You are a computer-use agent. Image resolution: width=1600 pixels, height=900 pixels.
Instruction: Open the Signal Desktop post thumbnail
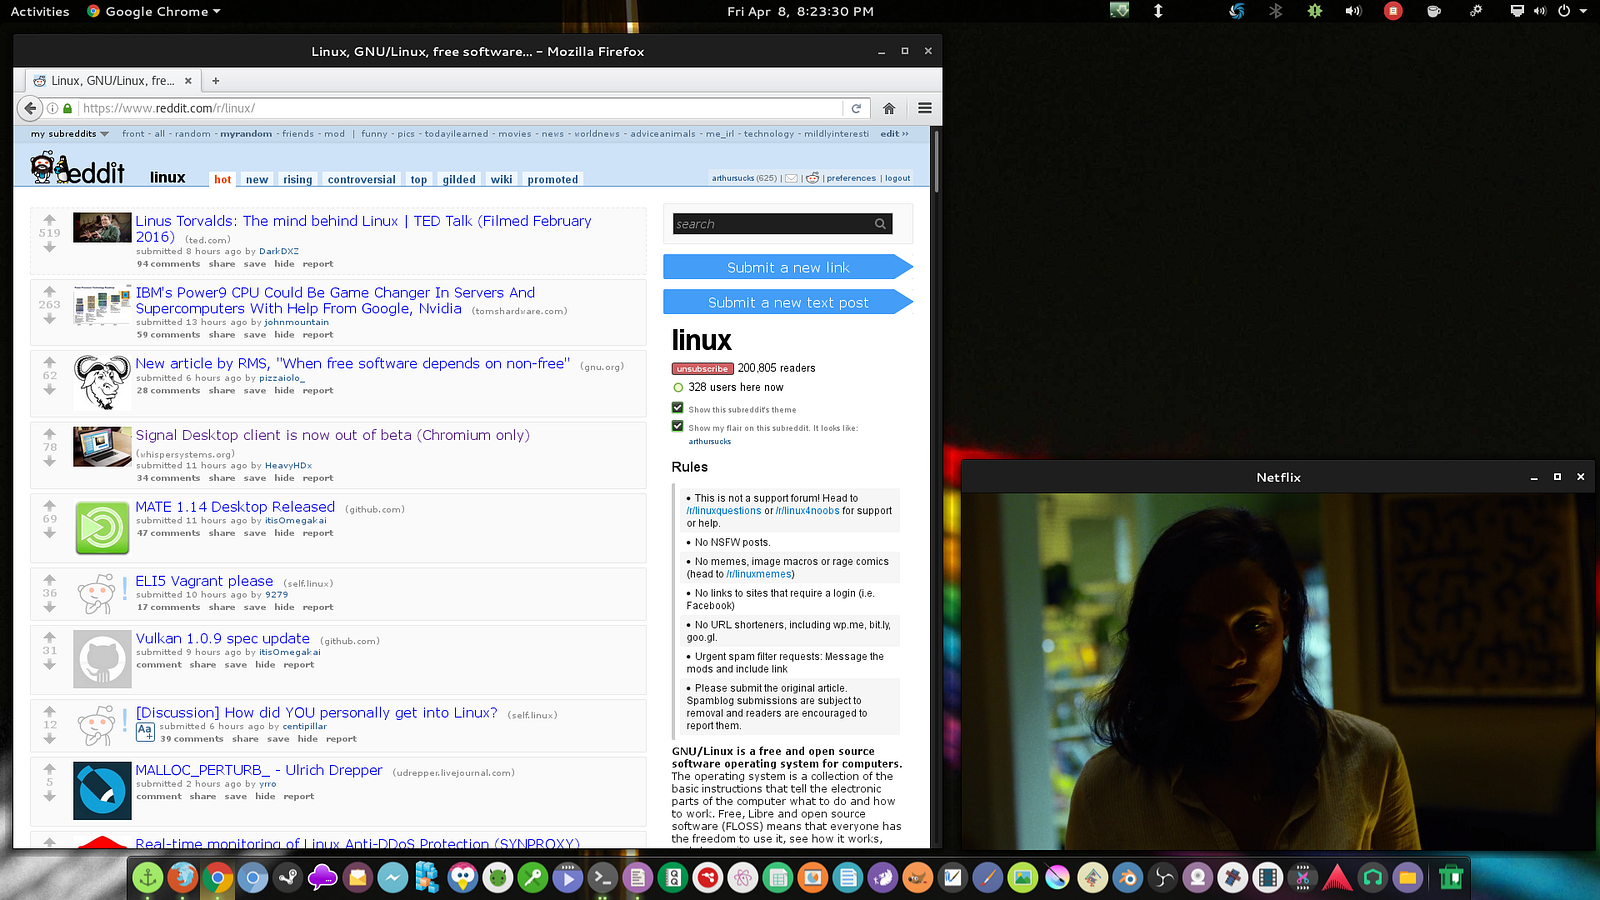102,447
